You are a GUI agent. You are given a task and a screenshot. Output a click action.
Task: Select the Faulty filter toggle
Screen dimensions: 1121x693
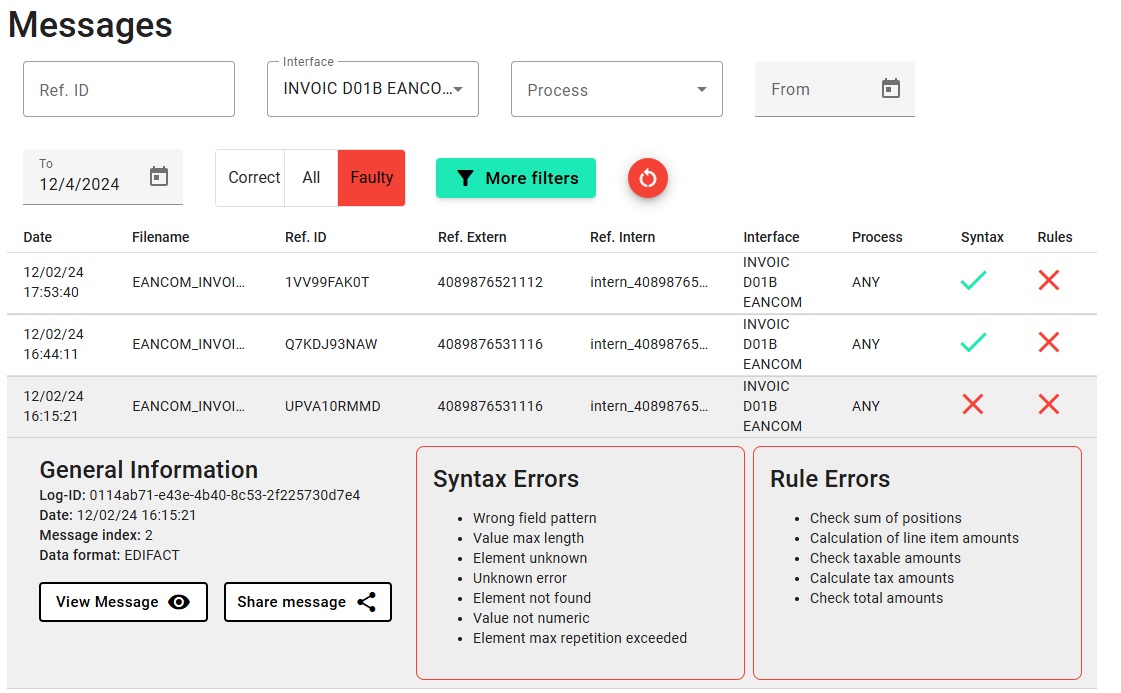tap(371, 178)
